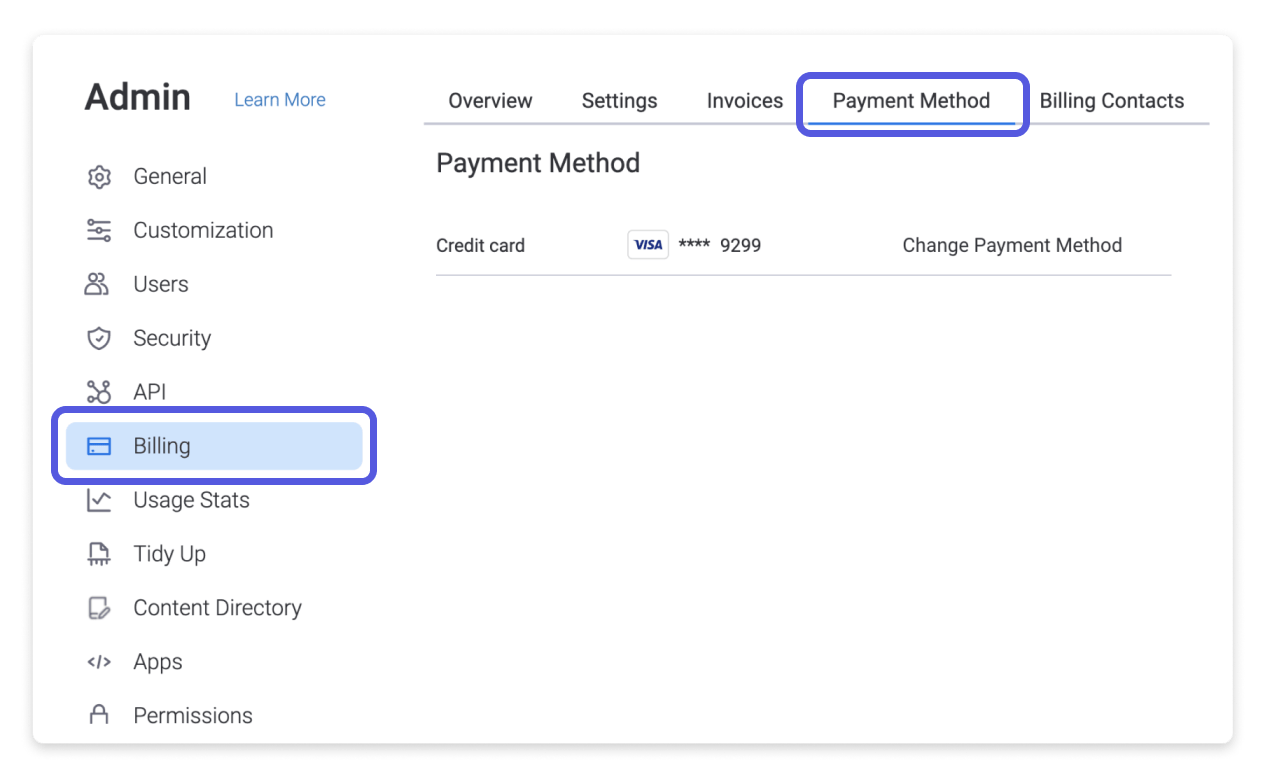
Task: Open the Payment Method tab
Action: pyautogui.click(x=911, y=100)
